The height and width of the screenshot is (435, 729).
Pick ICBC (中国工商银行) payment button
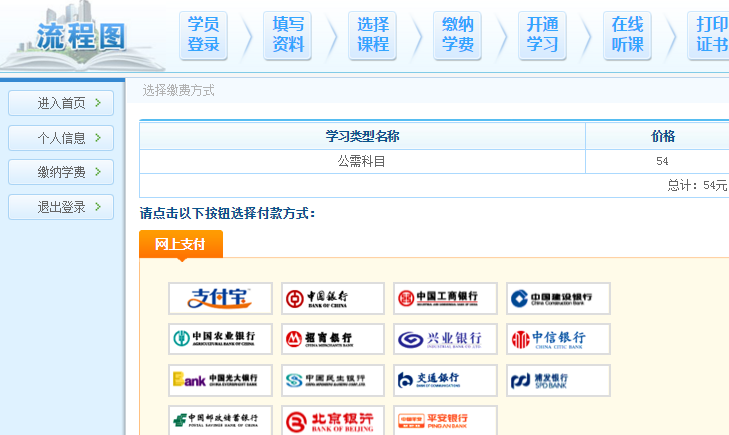(445, 298)
